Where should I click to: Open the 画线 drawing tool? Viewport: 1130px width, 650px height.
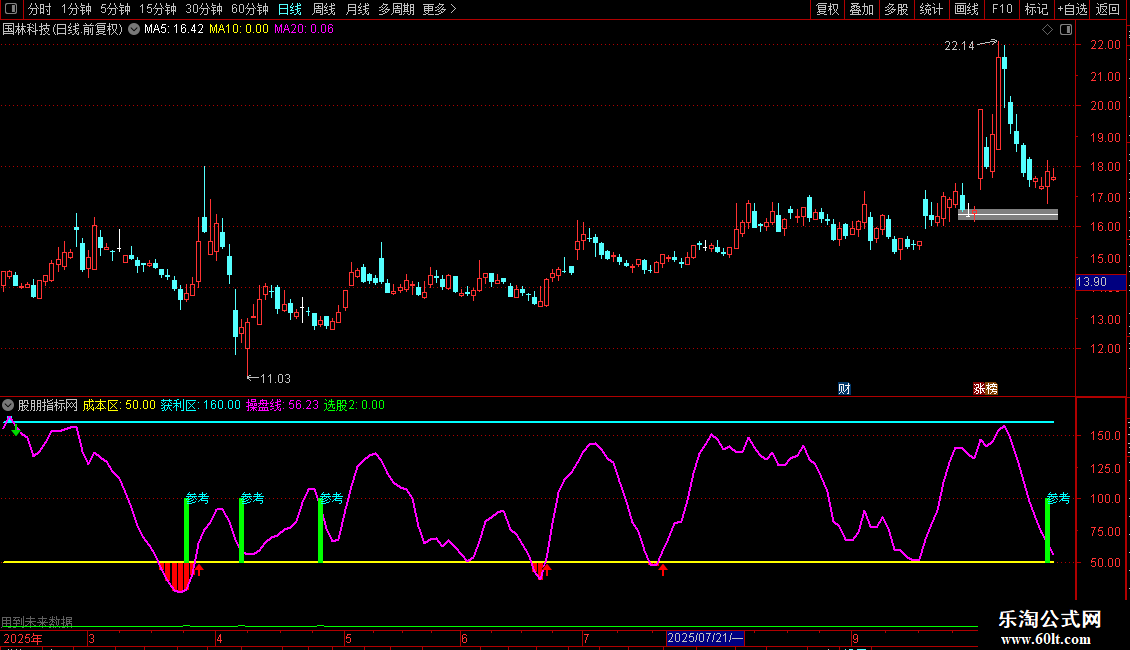[967, 10]
